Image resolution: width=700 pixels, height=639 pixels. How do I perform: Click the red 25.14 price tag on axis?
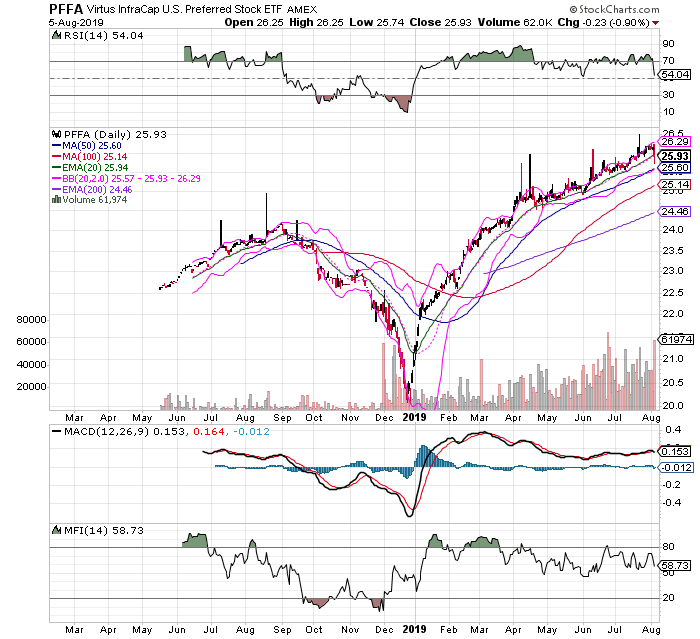click(675, 185)
